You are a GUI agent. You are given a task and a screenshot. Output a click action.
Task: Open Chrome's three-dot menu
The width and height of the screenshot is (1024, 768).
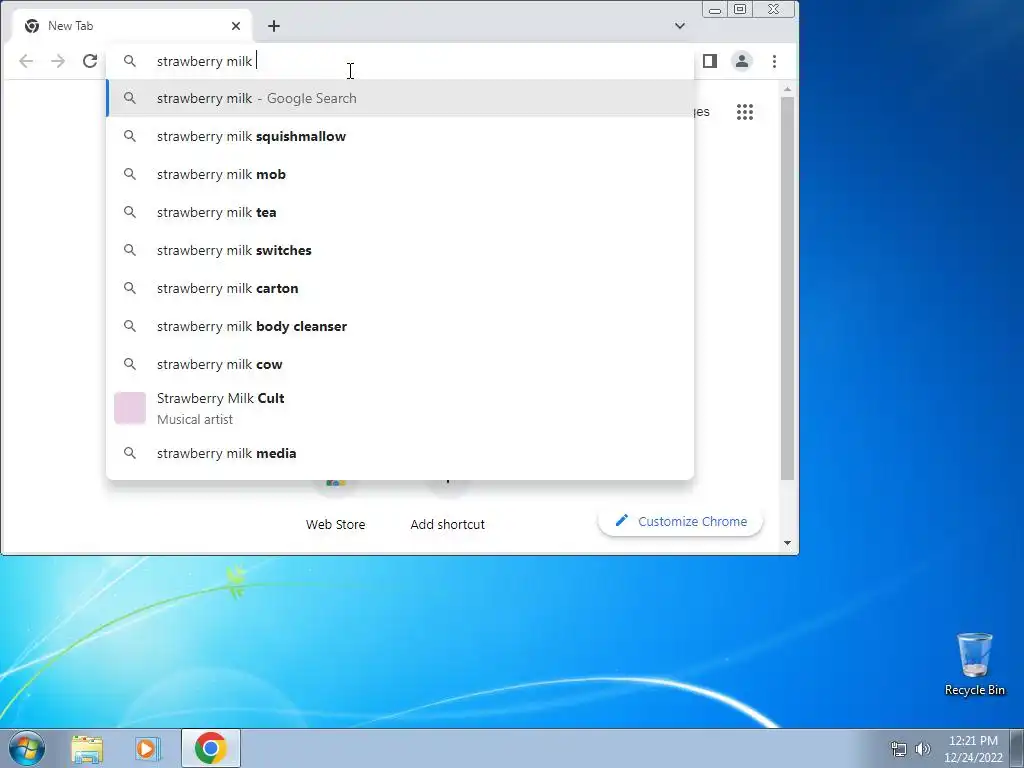pos(775,61)
